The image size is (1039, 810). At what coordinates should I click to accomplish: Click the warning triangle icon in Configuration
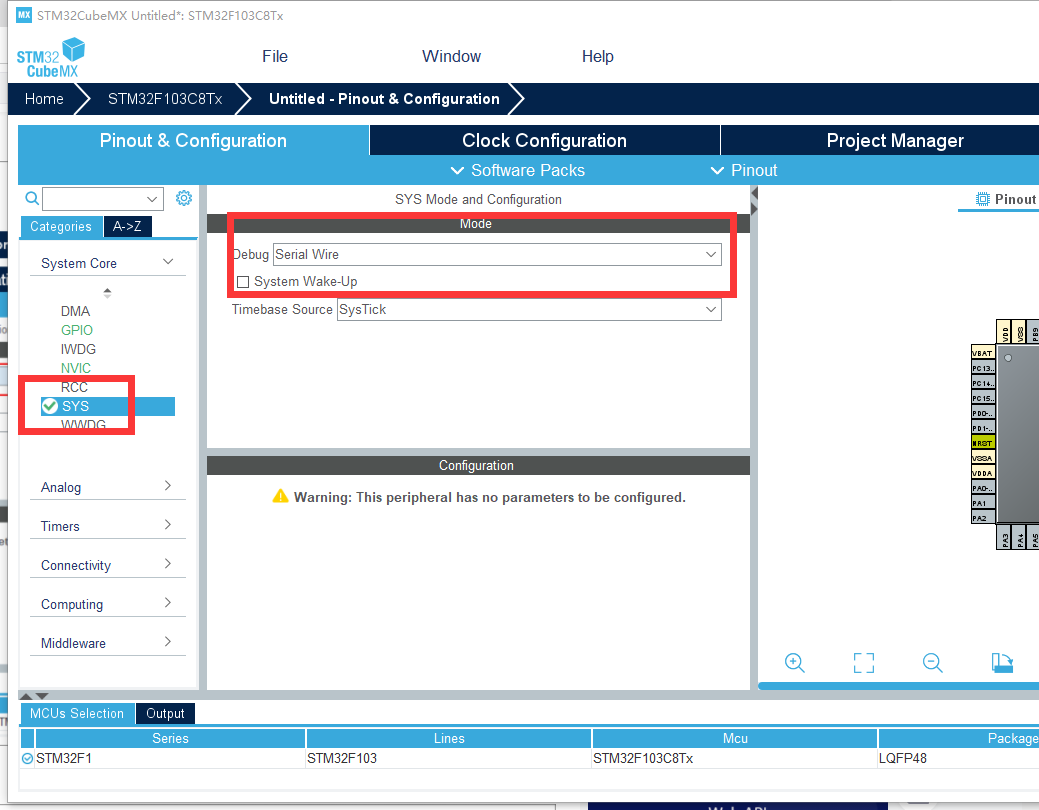(x=280, y=496)
